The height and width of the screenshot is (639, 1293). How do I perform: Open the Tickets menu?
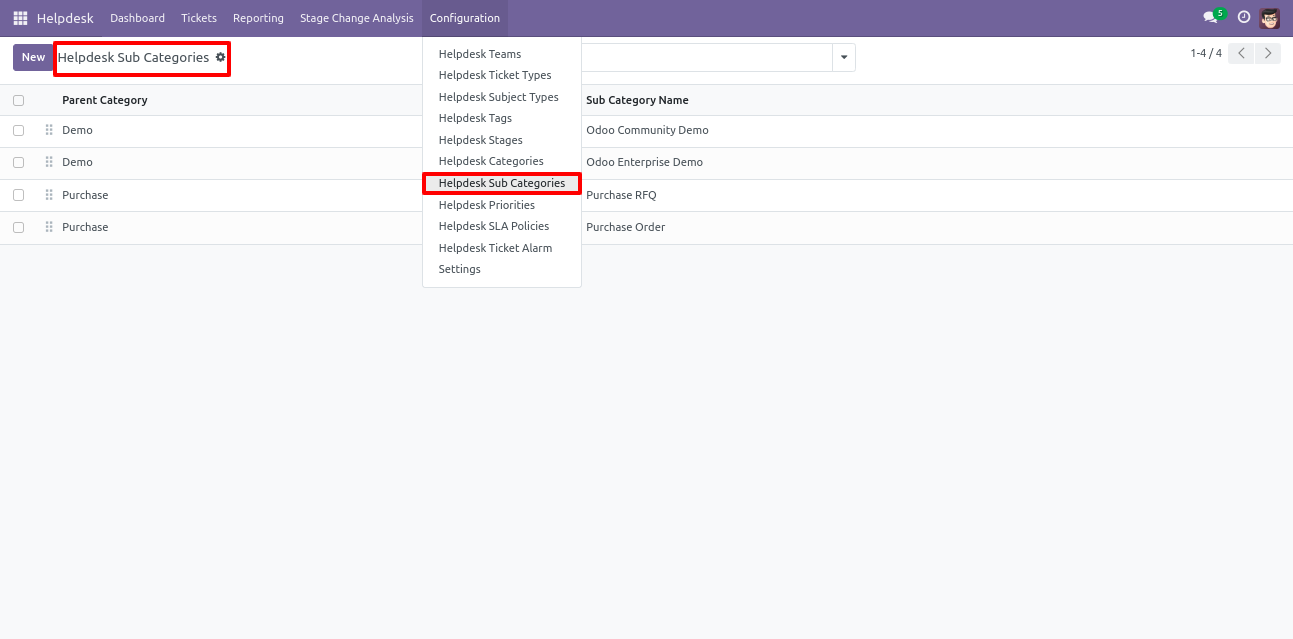tap(199, 18)
